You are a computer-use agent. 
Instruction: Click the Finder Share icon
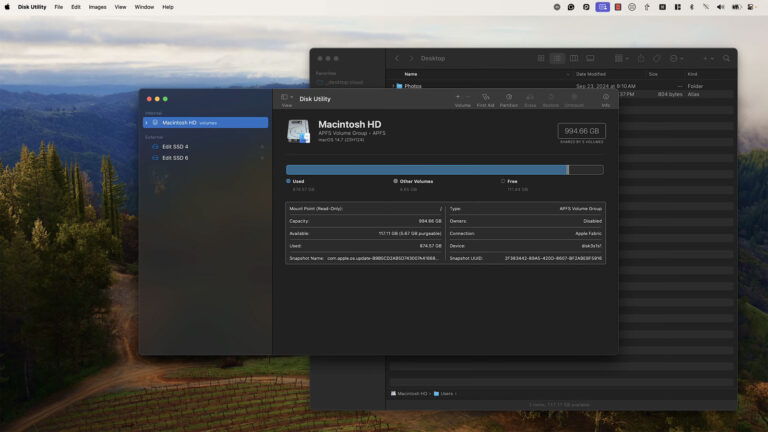[641, 58]
